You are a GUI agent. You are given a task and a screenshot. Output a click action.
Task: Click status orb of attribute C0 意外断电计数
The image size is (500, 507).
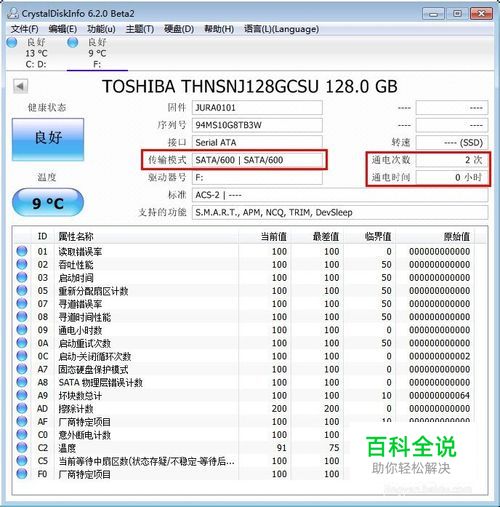[22, 434]
